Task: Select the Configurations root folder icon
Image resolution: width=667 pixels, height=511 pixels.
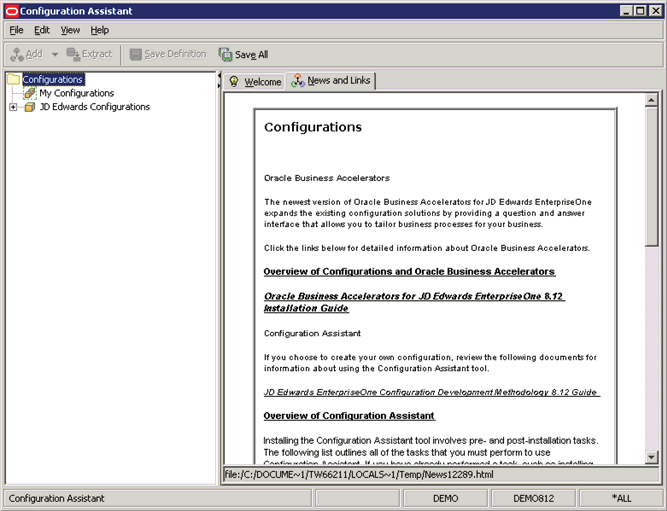Action: pos(14,79)
